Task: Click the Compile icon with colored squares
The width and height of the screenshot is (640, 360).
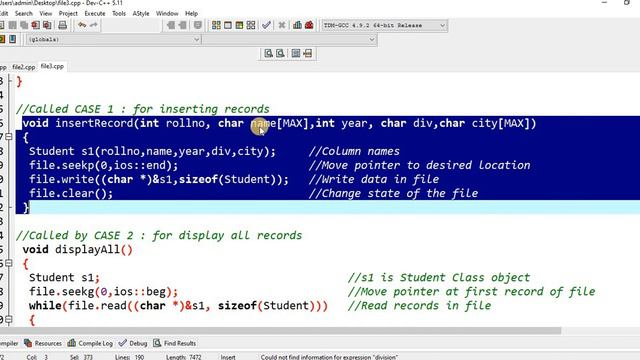Action: point(216,25)
